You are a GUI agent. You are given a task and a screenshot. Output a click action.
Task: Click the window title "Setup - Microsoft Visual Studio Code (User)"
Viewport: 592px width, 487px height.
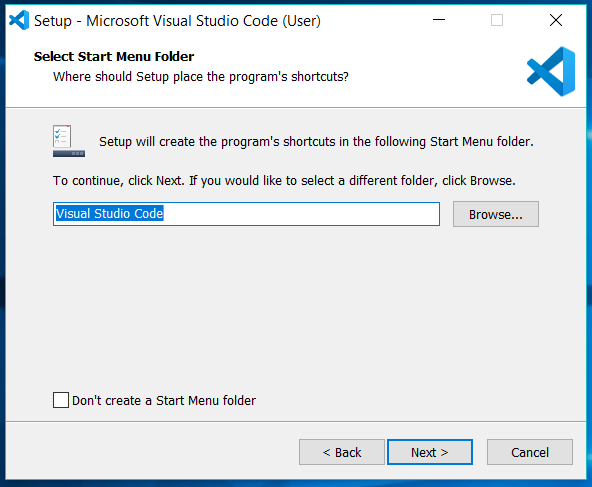click(x=177, y=21)
